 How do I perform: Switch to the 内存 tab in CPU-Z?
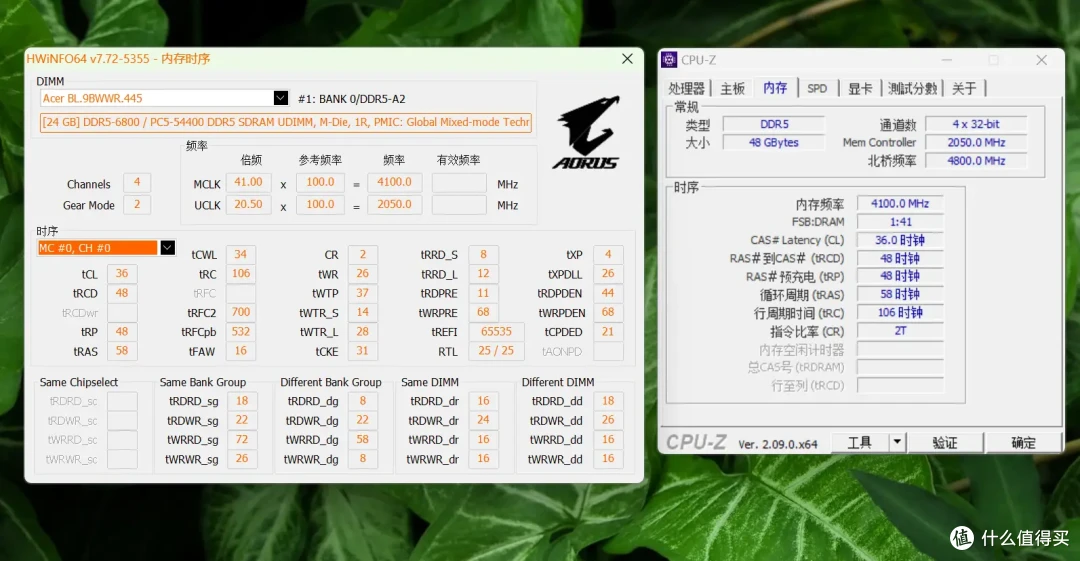tap(775, 88)
